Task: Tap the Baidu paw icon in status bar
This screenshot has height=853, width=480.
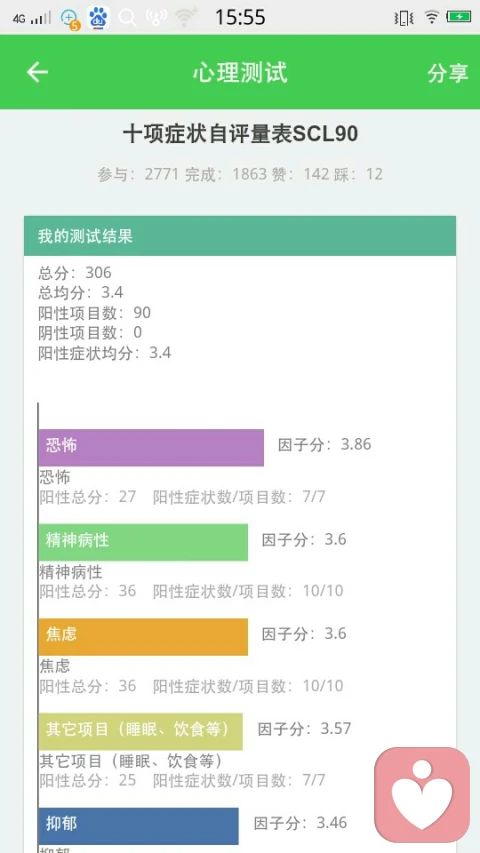Action: coord(98,17)
